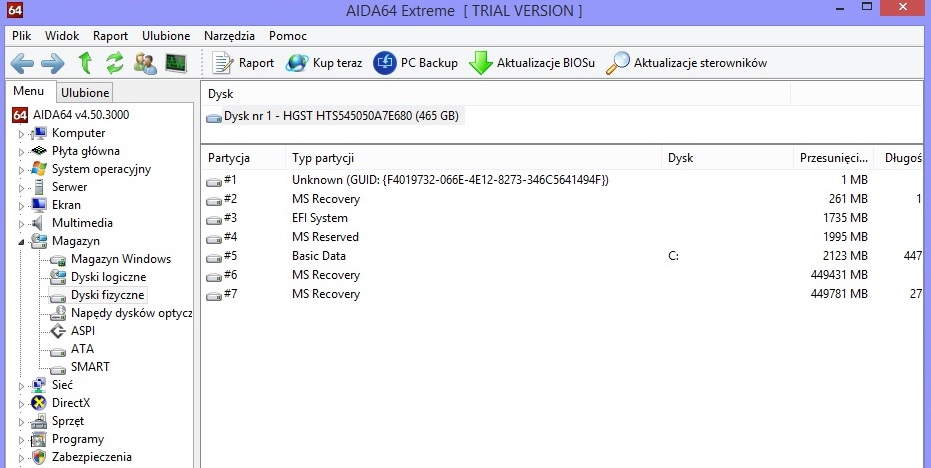Sort by the Partycja column header
This screenshot has width=931, height=468.
tap(243, 159)
